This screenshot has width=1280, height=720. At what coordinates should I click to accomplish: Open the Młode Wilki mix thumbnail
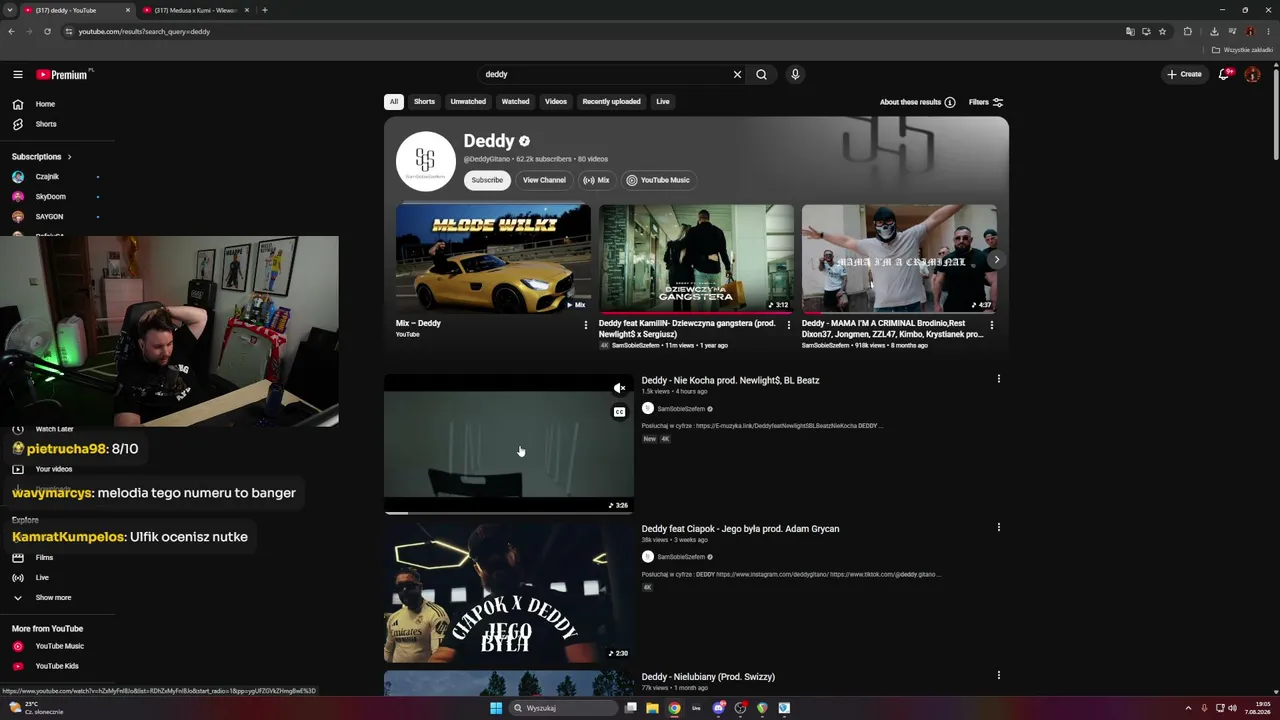tap(493, 259)
